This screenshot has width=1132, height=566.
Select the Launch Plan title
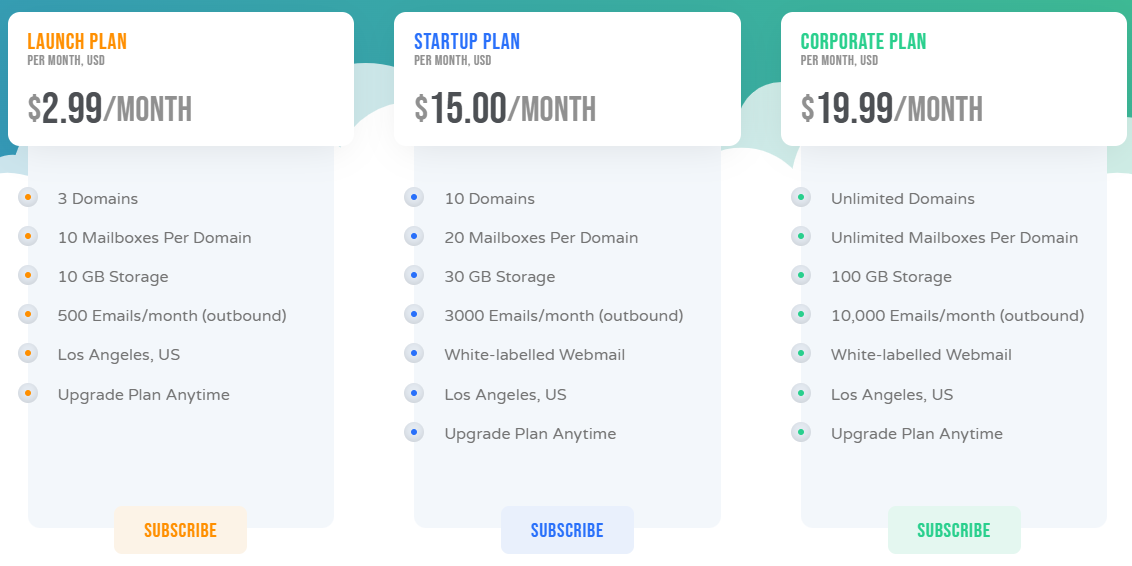point(77,42)
